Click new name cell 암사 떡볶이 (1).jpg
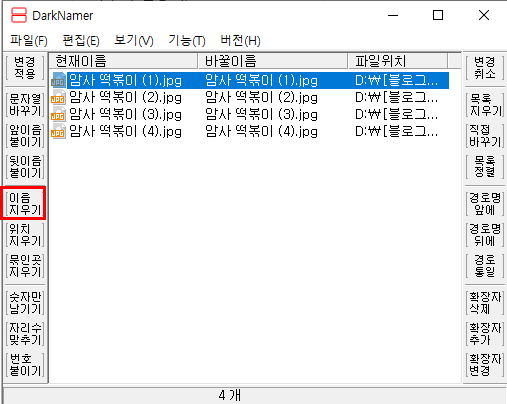Image resolution: width=507 pixels, height=404 pixels. (261, 81)
